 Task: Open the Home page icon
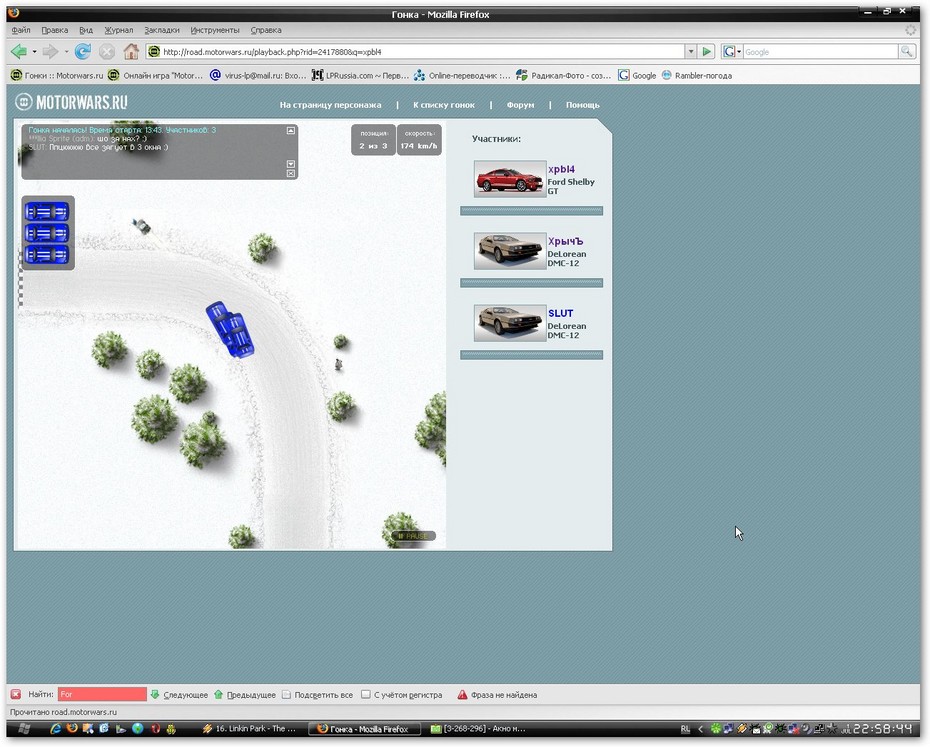pos(131,52)
